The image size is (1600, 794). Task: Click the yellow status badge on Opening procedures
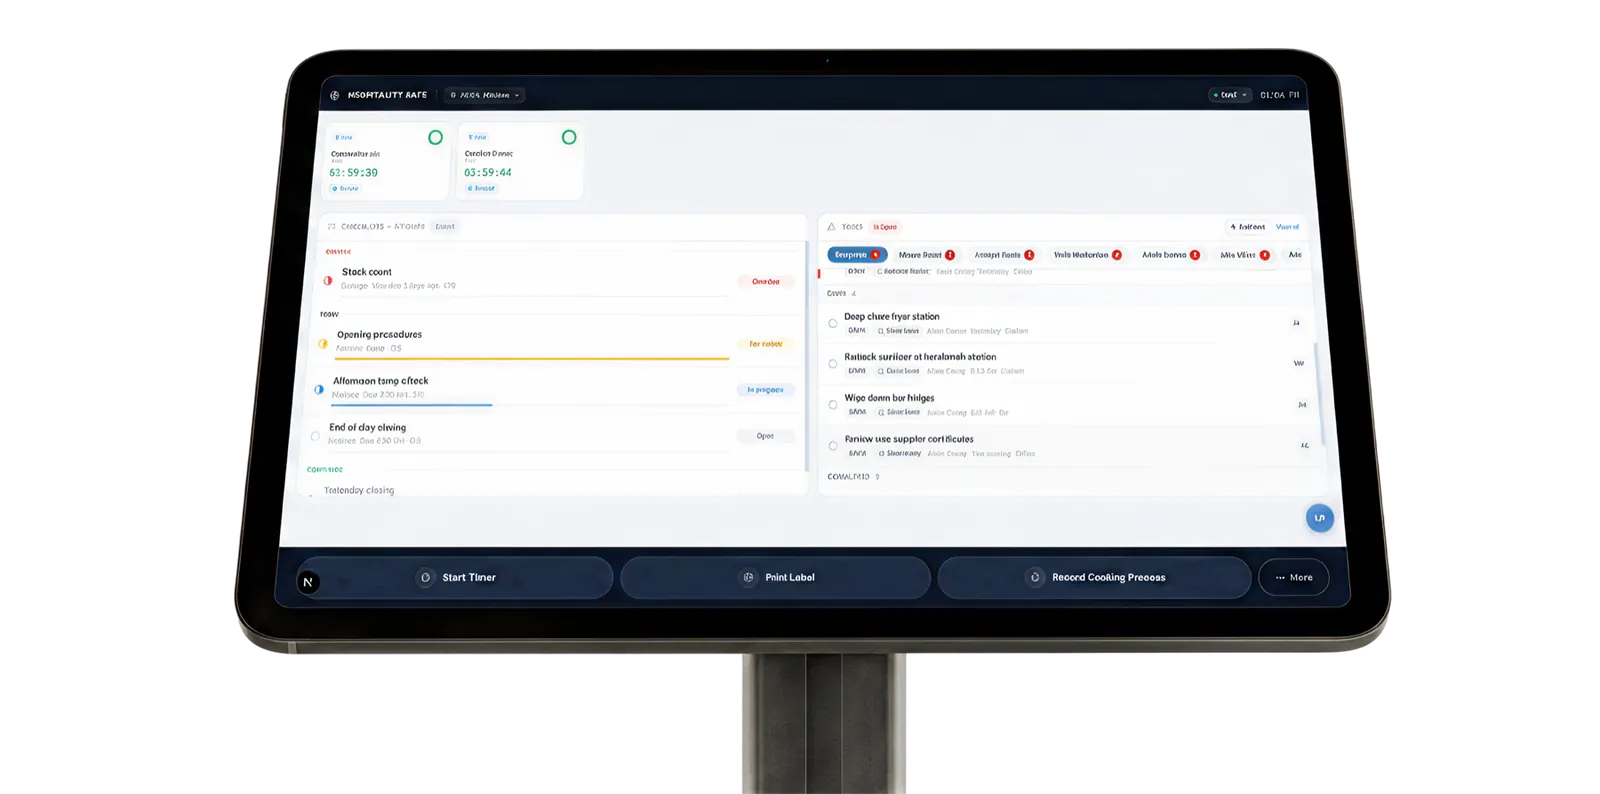(x=766, y=344)
